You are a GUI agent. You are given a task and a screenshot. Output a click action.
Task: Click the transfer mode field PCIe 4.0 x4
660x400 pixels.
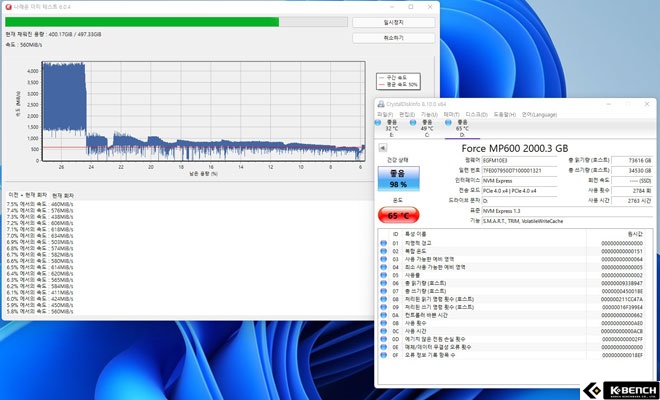pos(519,191)
